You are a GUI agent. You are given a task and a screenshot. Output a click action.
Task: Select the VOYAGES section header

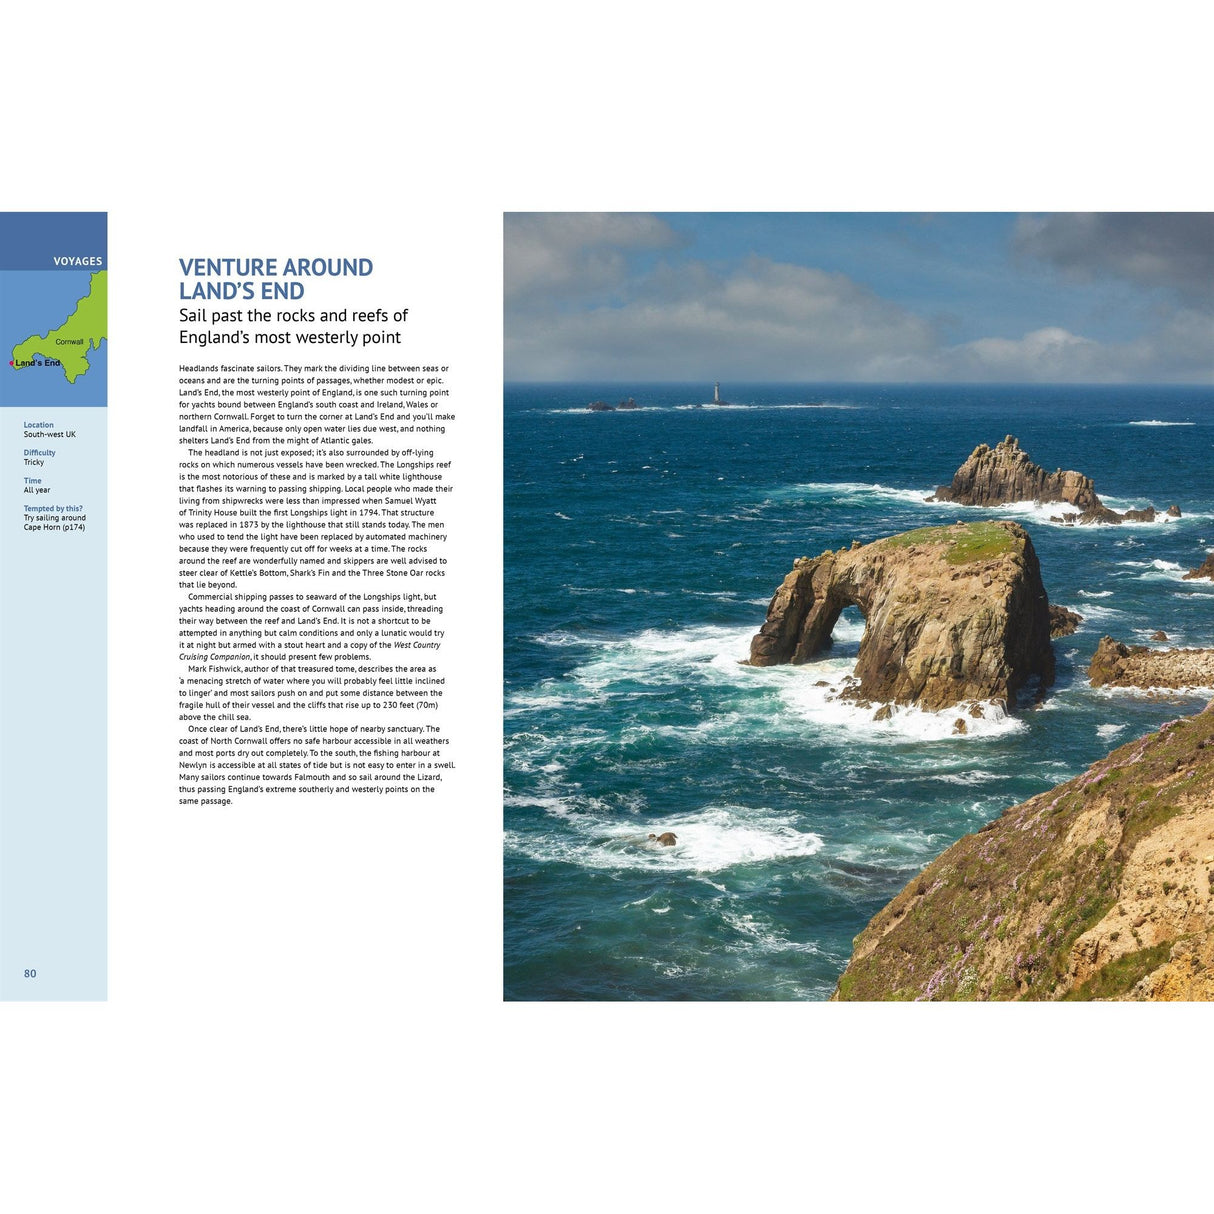(x=77, y=261)
